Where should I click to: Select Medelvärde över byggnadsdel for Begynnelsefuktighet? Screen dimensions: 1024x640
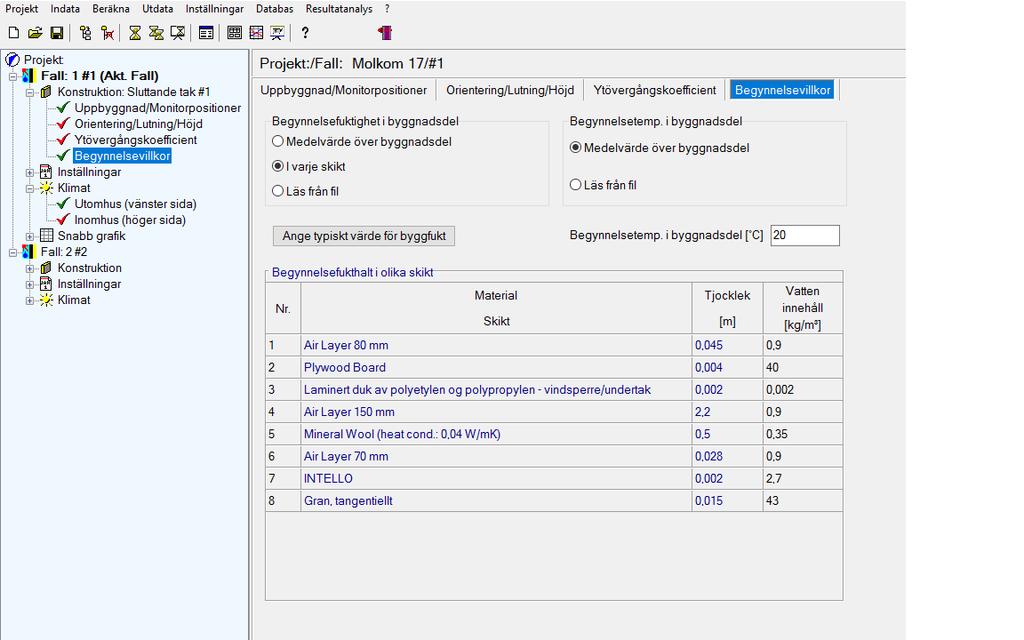[278, 141]
